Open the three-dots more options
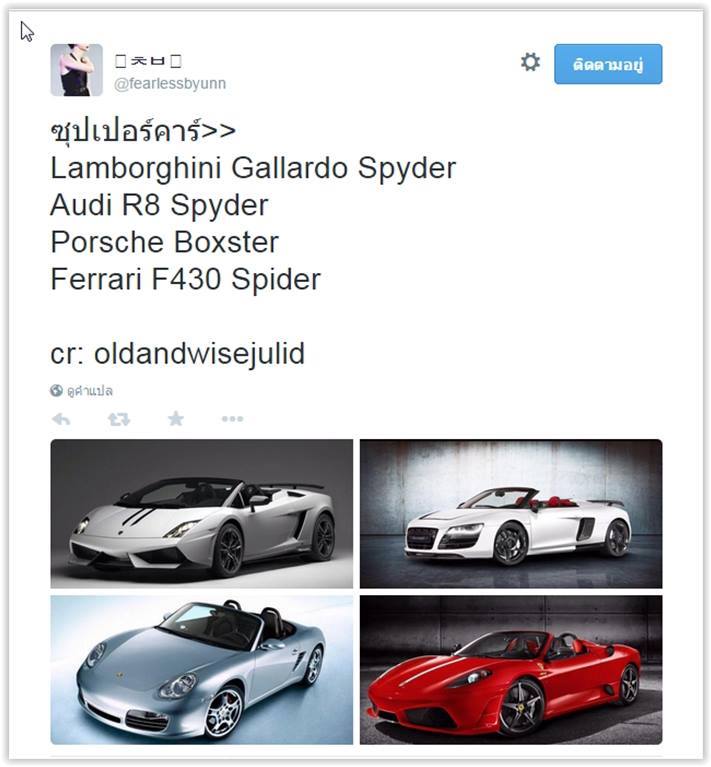 (232, 419)
